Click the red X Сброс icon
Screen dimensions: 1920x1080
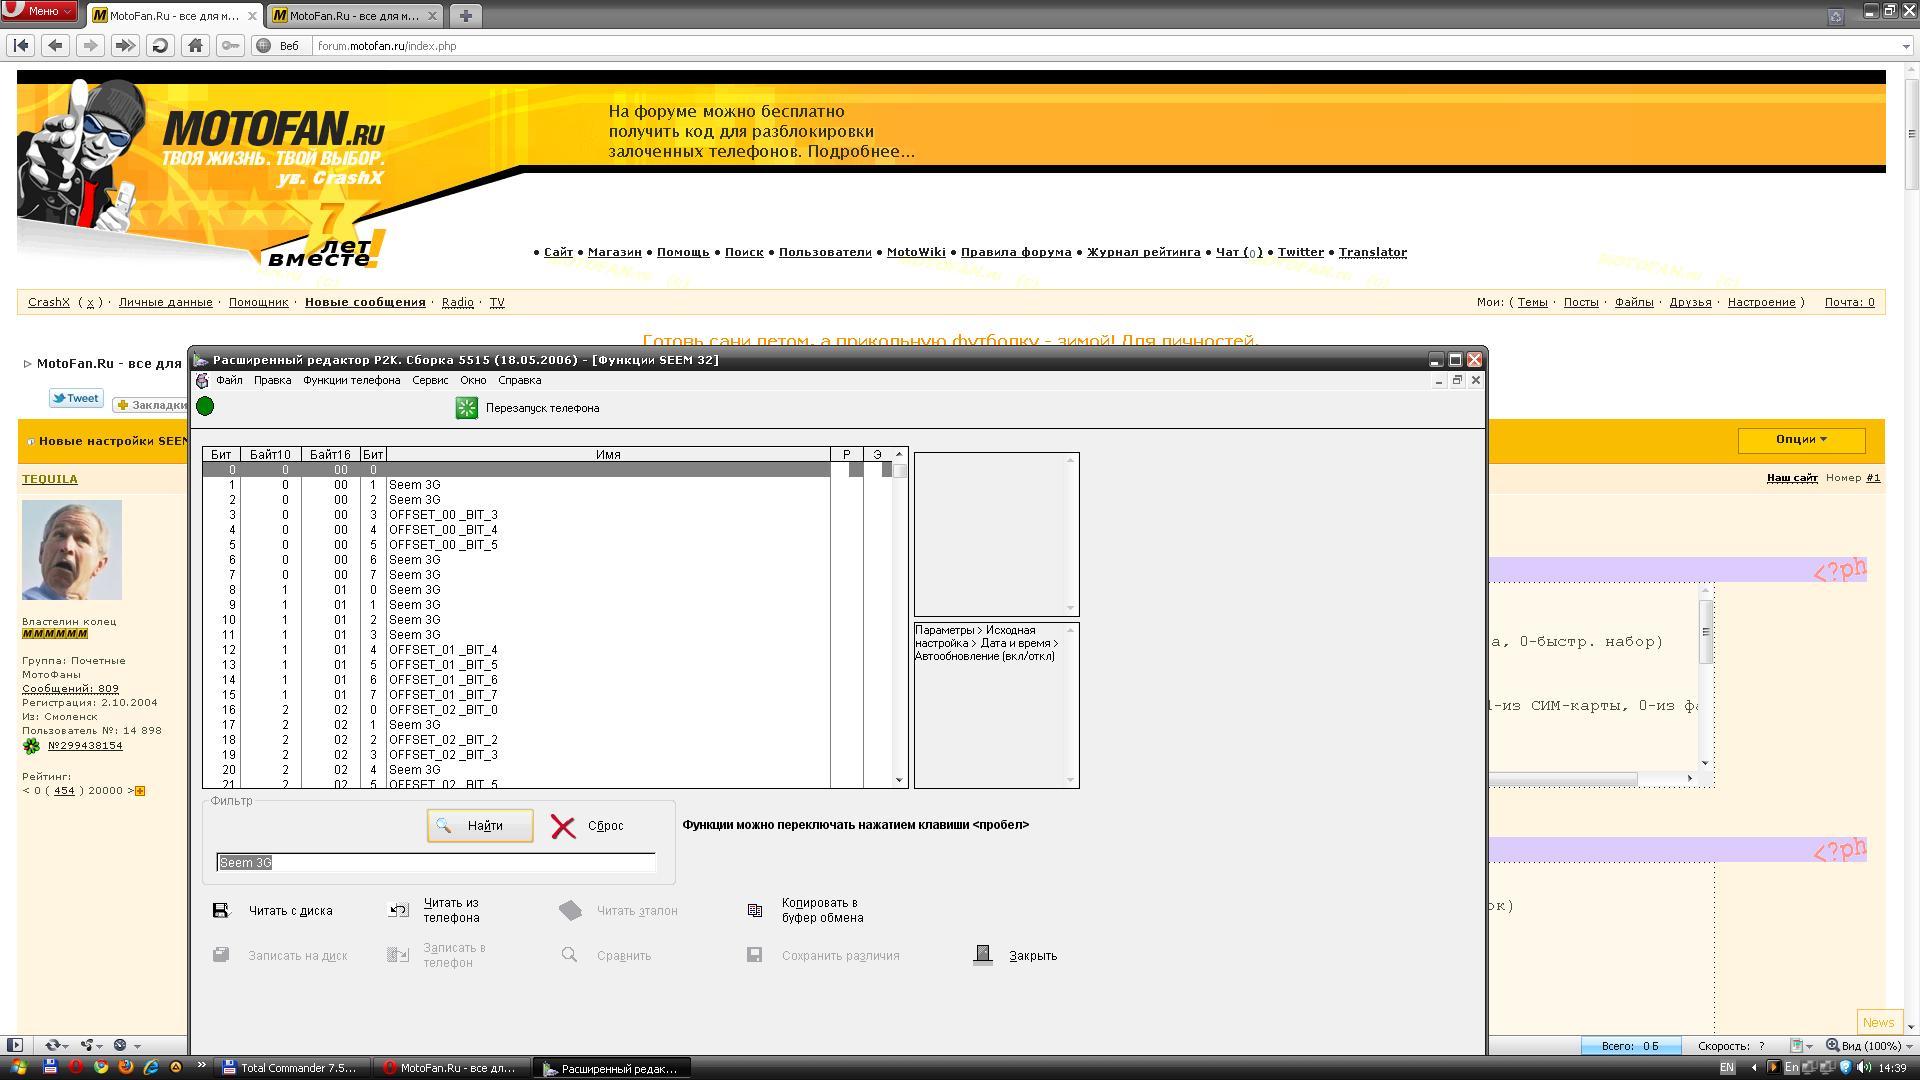(x=563, y=827)
